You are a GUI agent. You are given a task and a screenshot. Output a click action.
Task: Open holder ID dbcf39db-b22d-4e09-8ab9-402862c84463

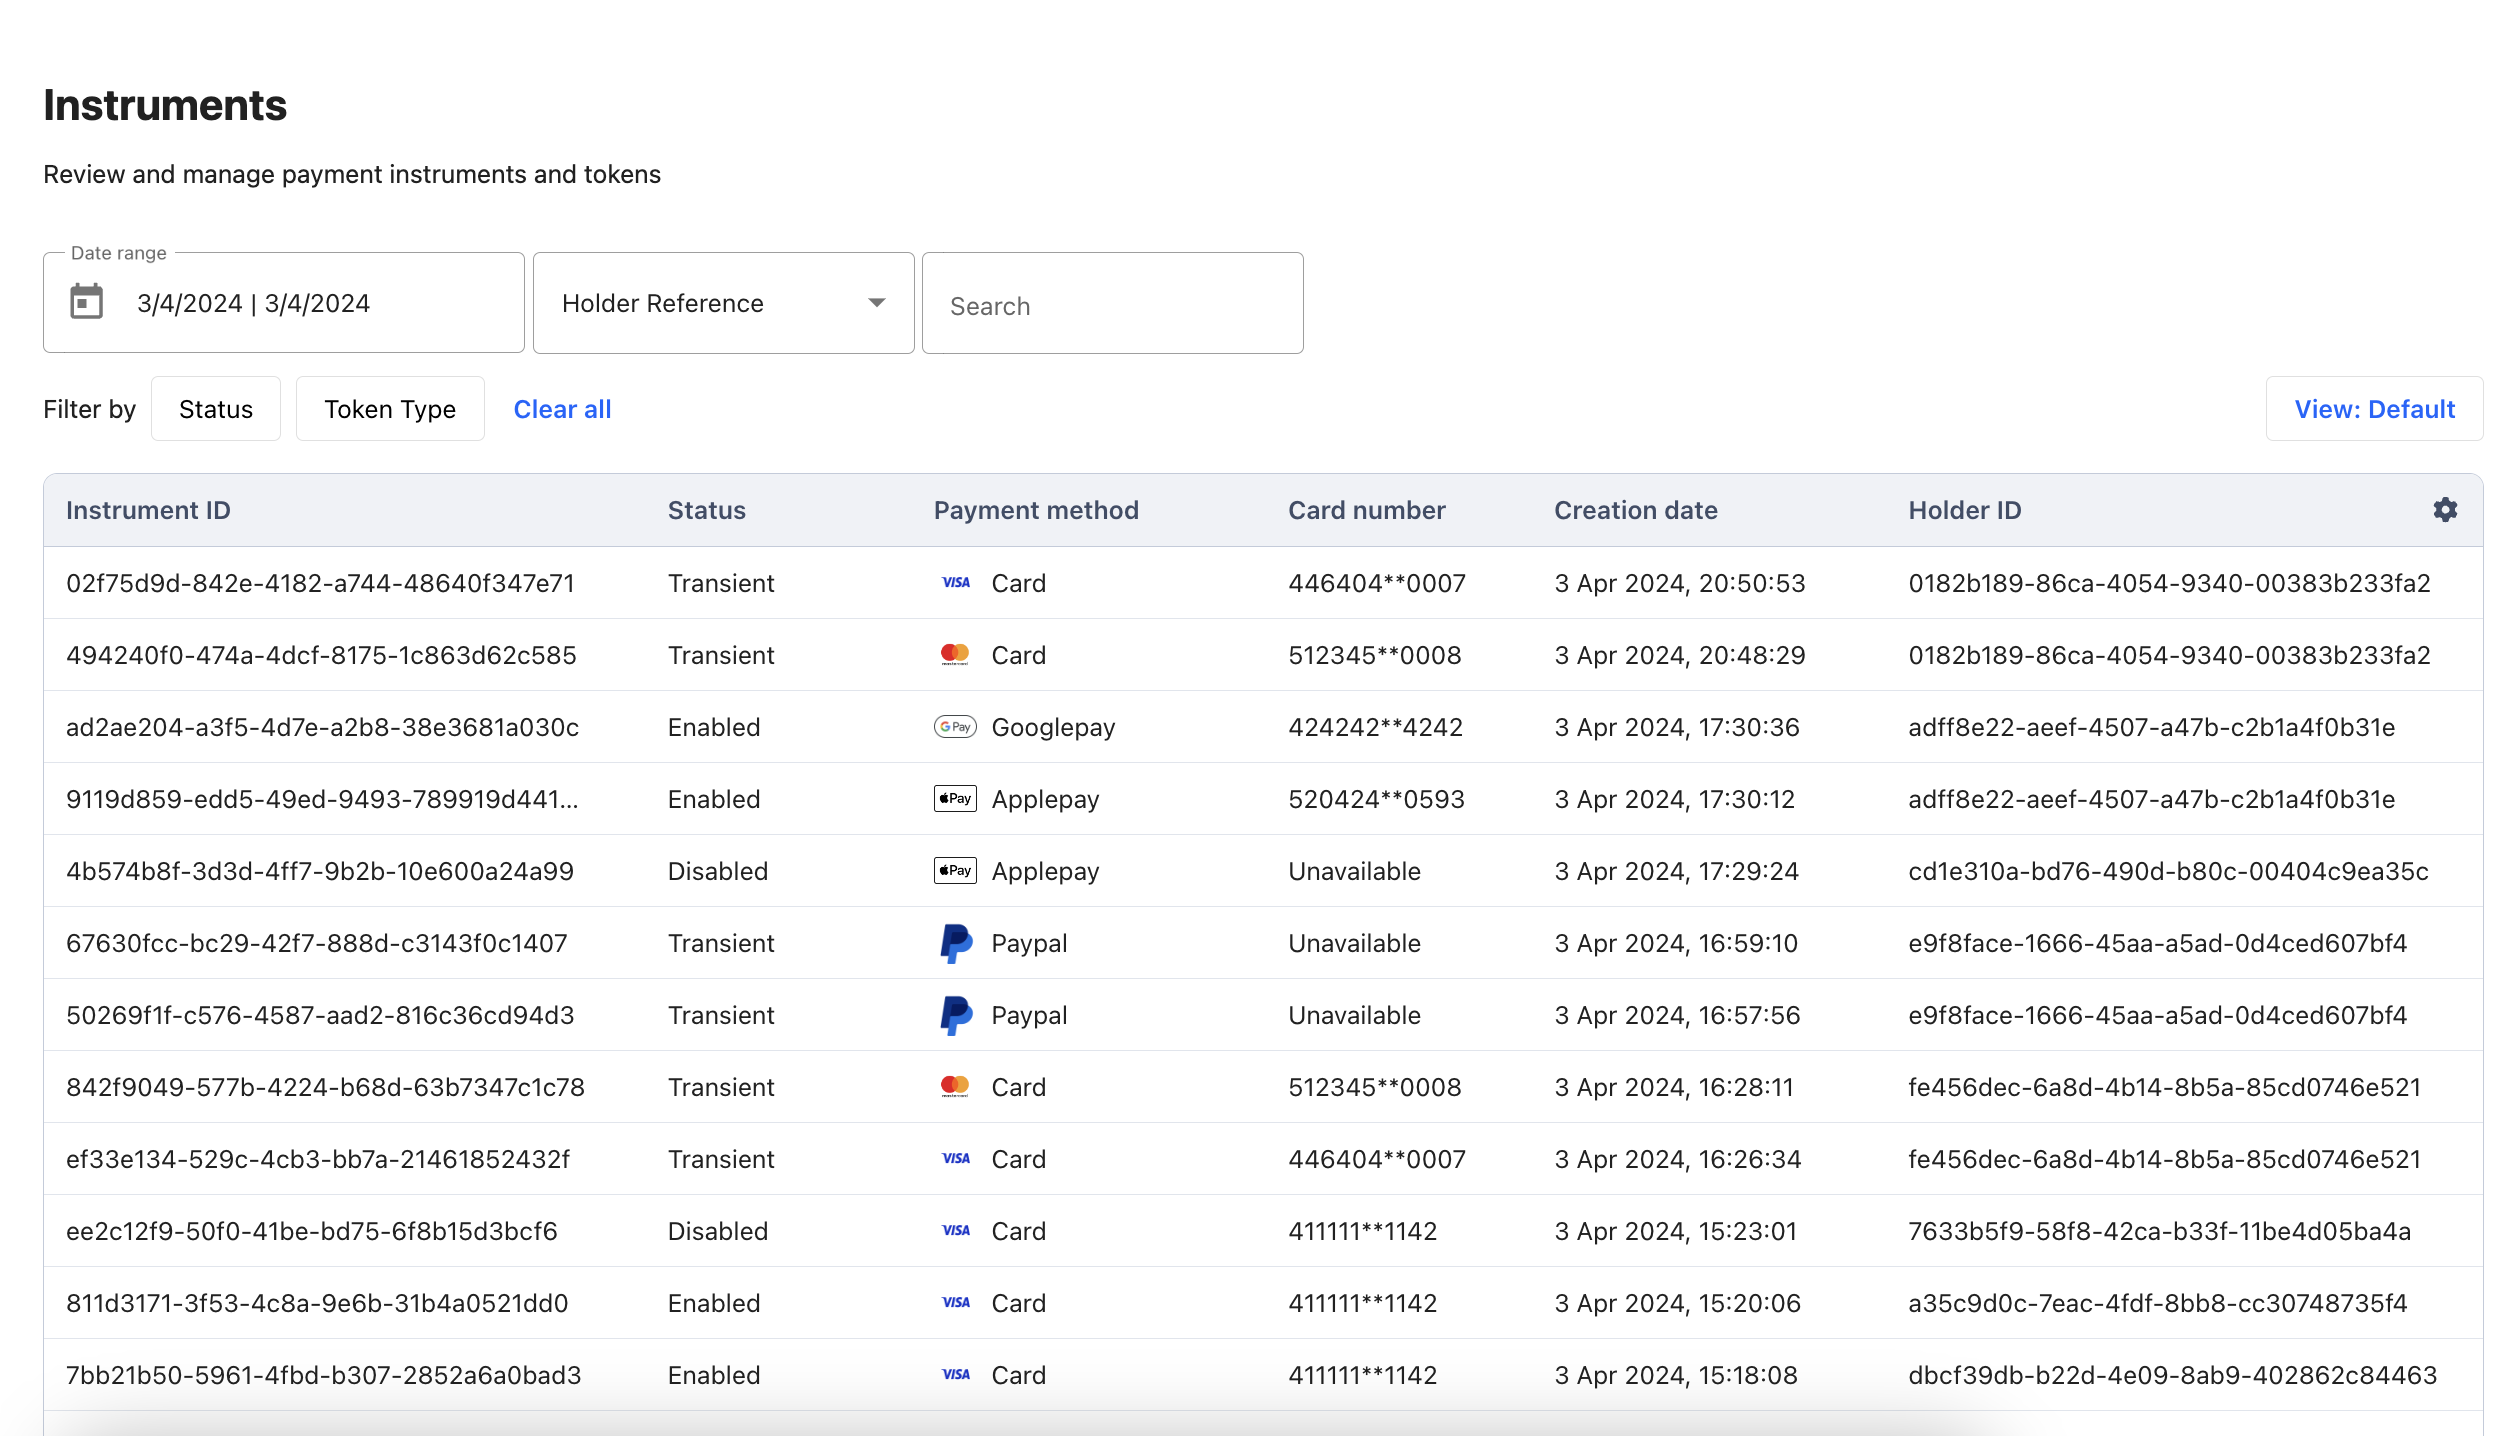coord(2172,1375)
